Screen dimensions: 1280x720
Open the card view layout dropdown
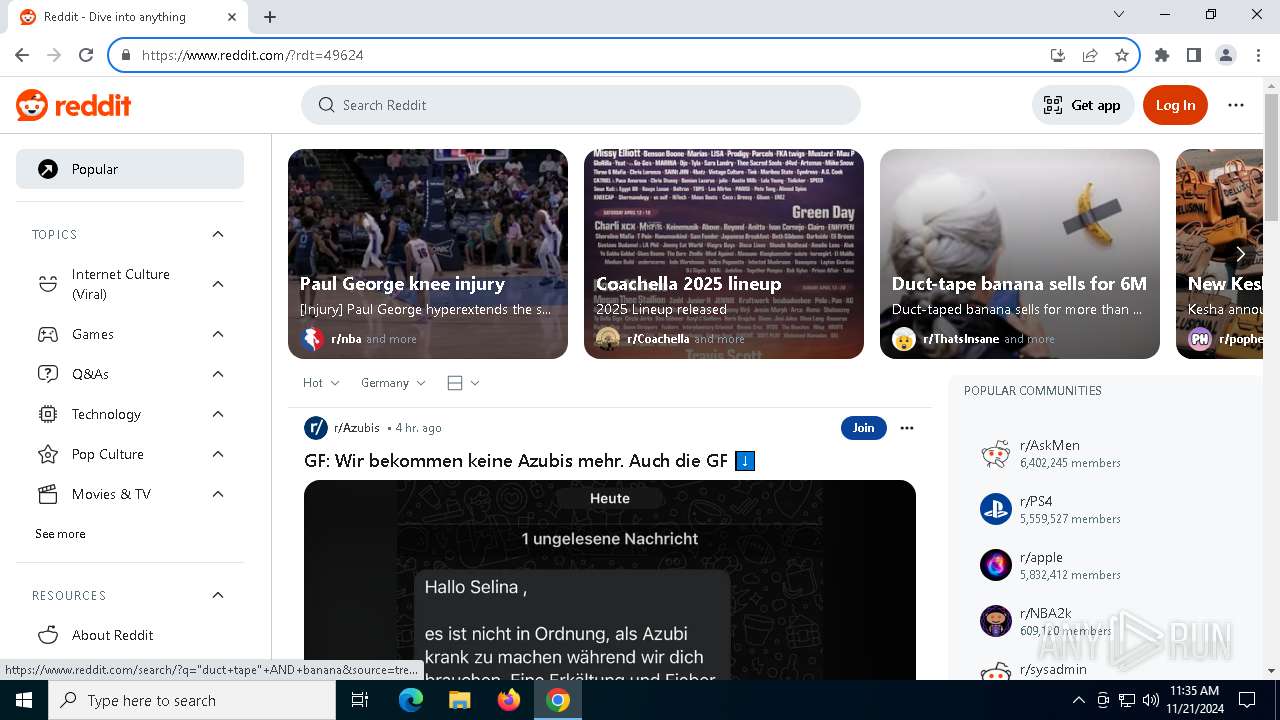(x=463, y=383)
